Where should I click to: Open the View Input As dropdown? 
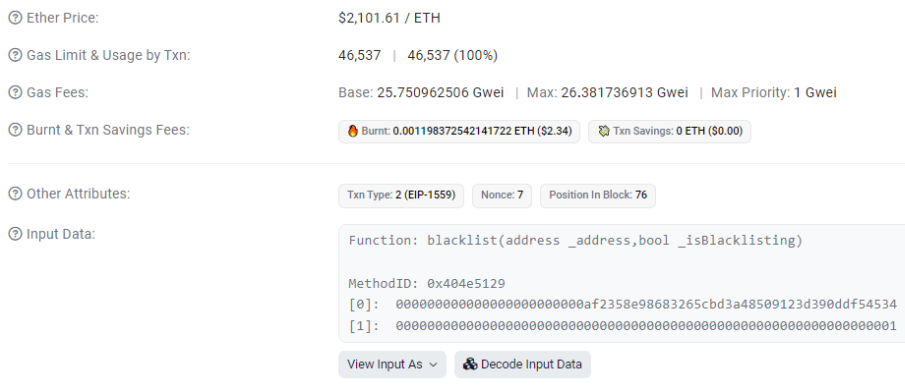[x=392, y=364]
